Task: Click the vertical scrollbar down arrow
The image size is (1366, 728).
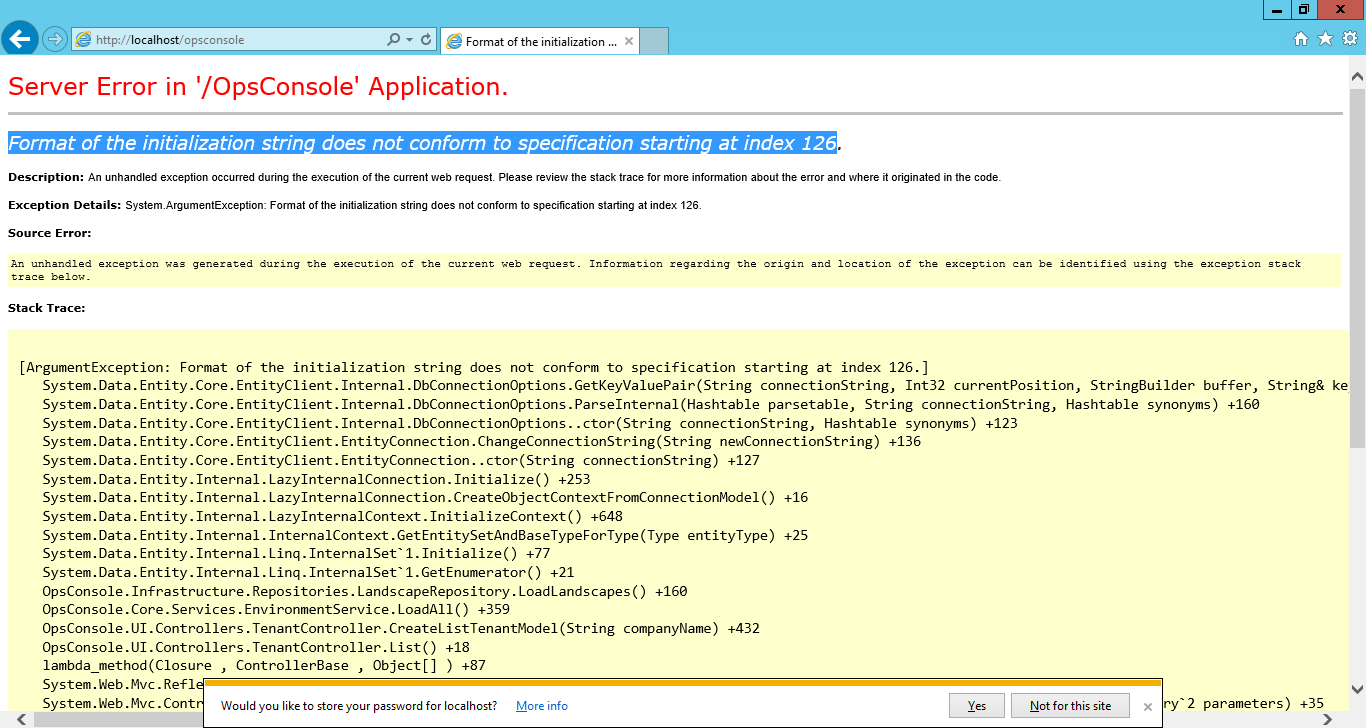Action: click(x=1357, y=689)
